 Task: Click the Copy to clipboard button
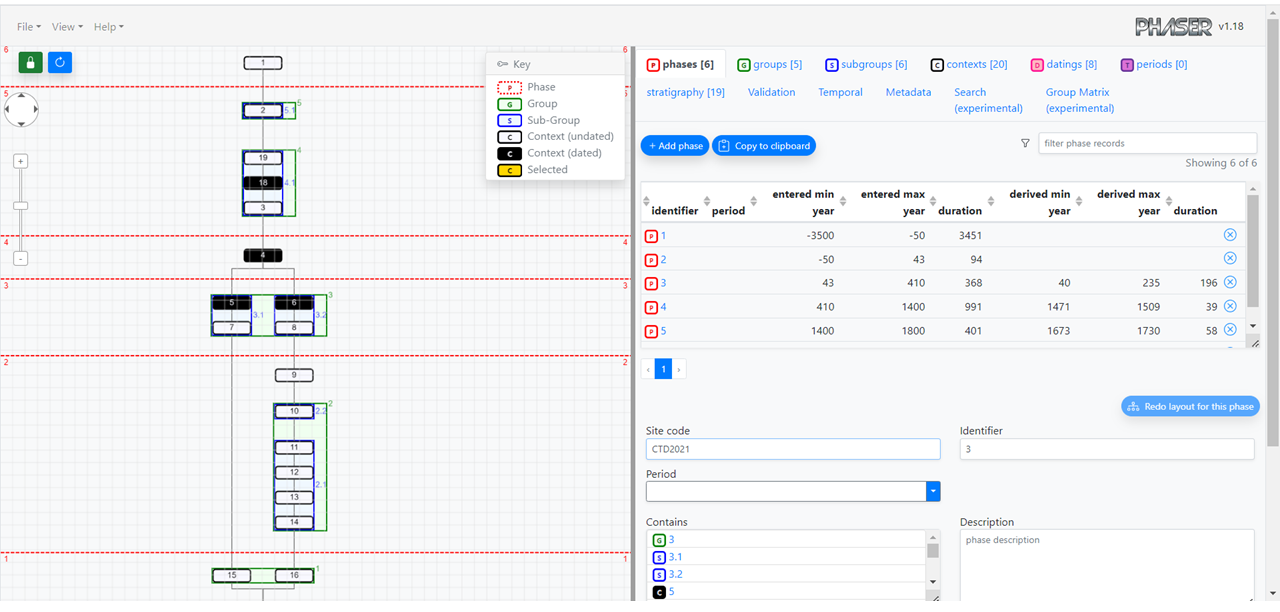point(764,146)
